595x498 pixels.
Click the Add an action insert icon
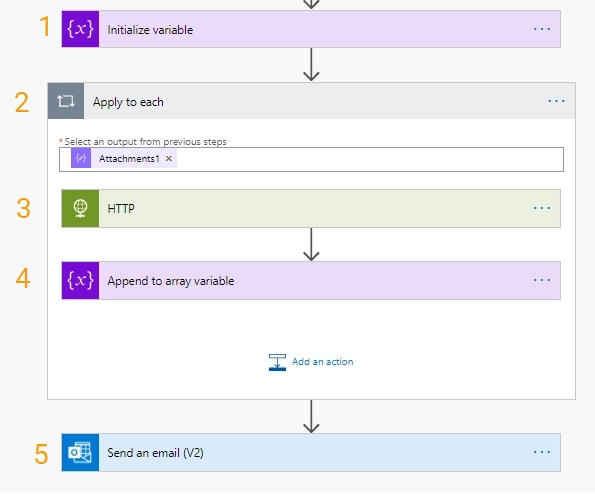(x=277, y=362)
